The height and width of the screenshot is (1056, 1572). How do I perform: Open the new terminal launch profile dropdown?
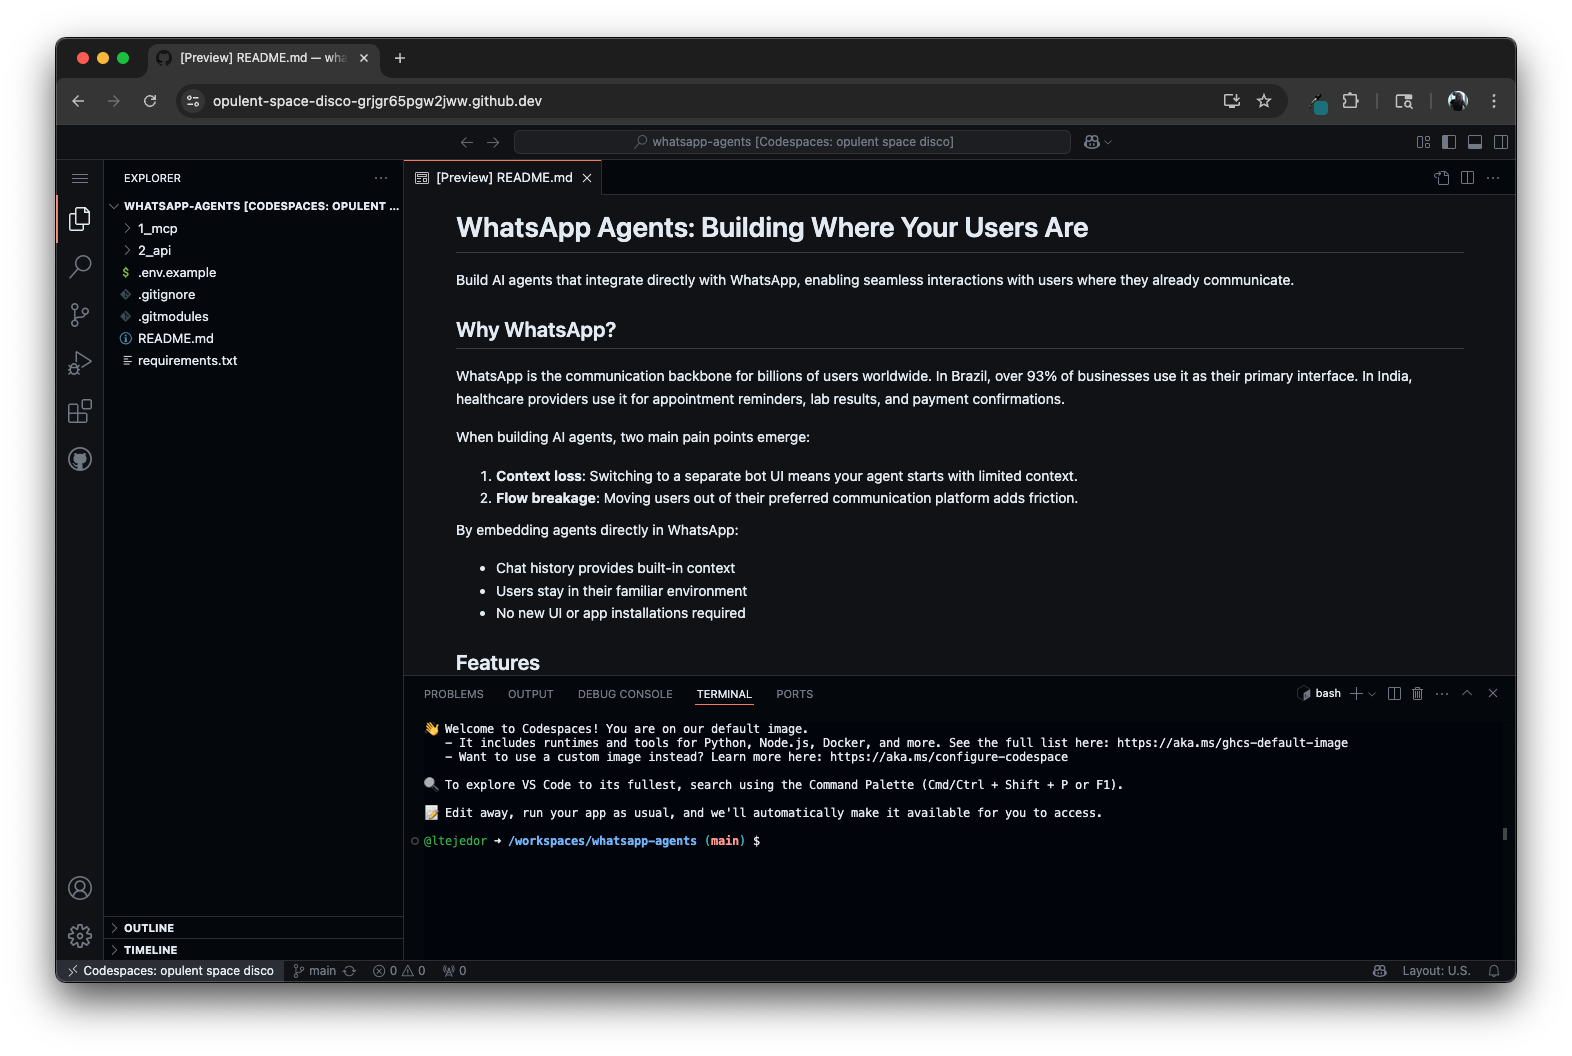(1372, 694)
